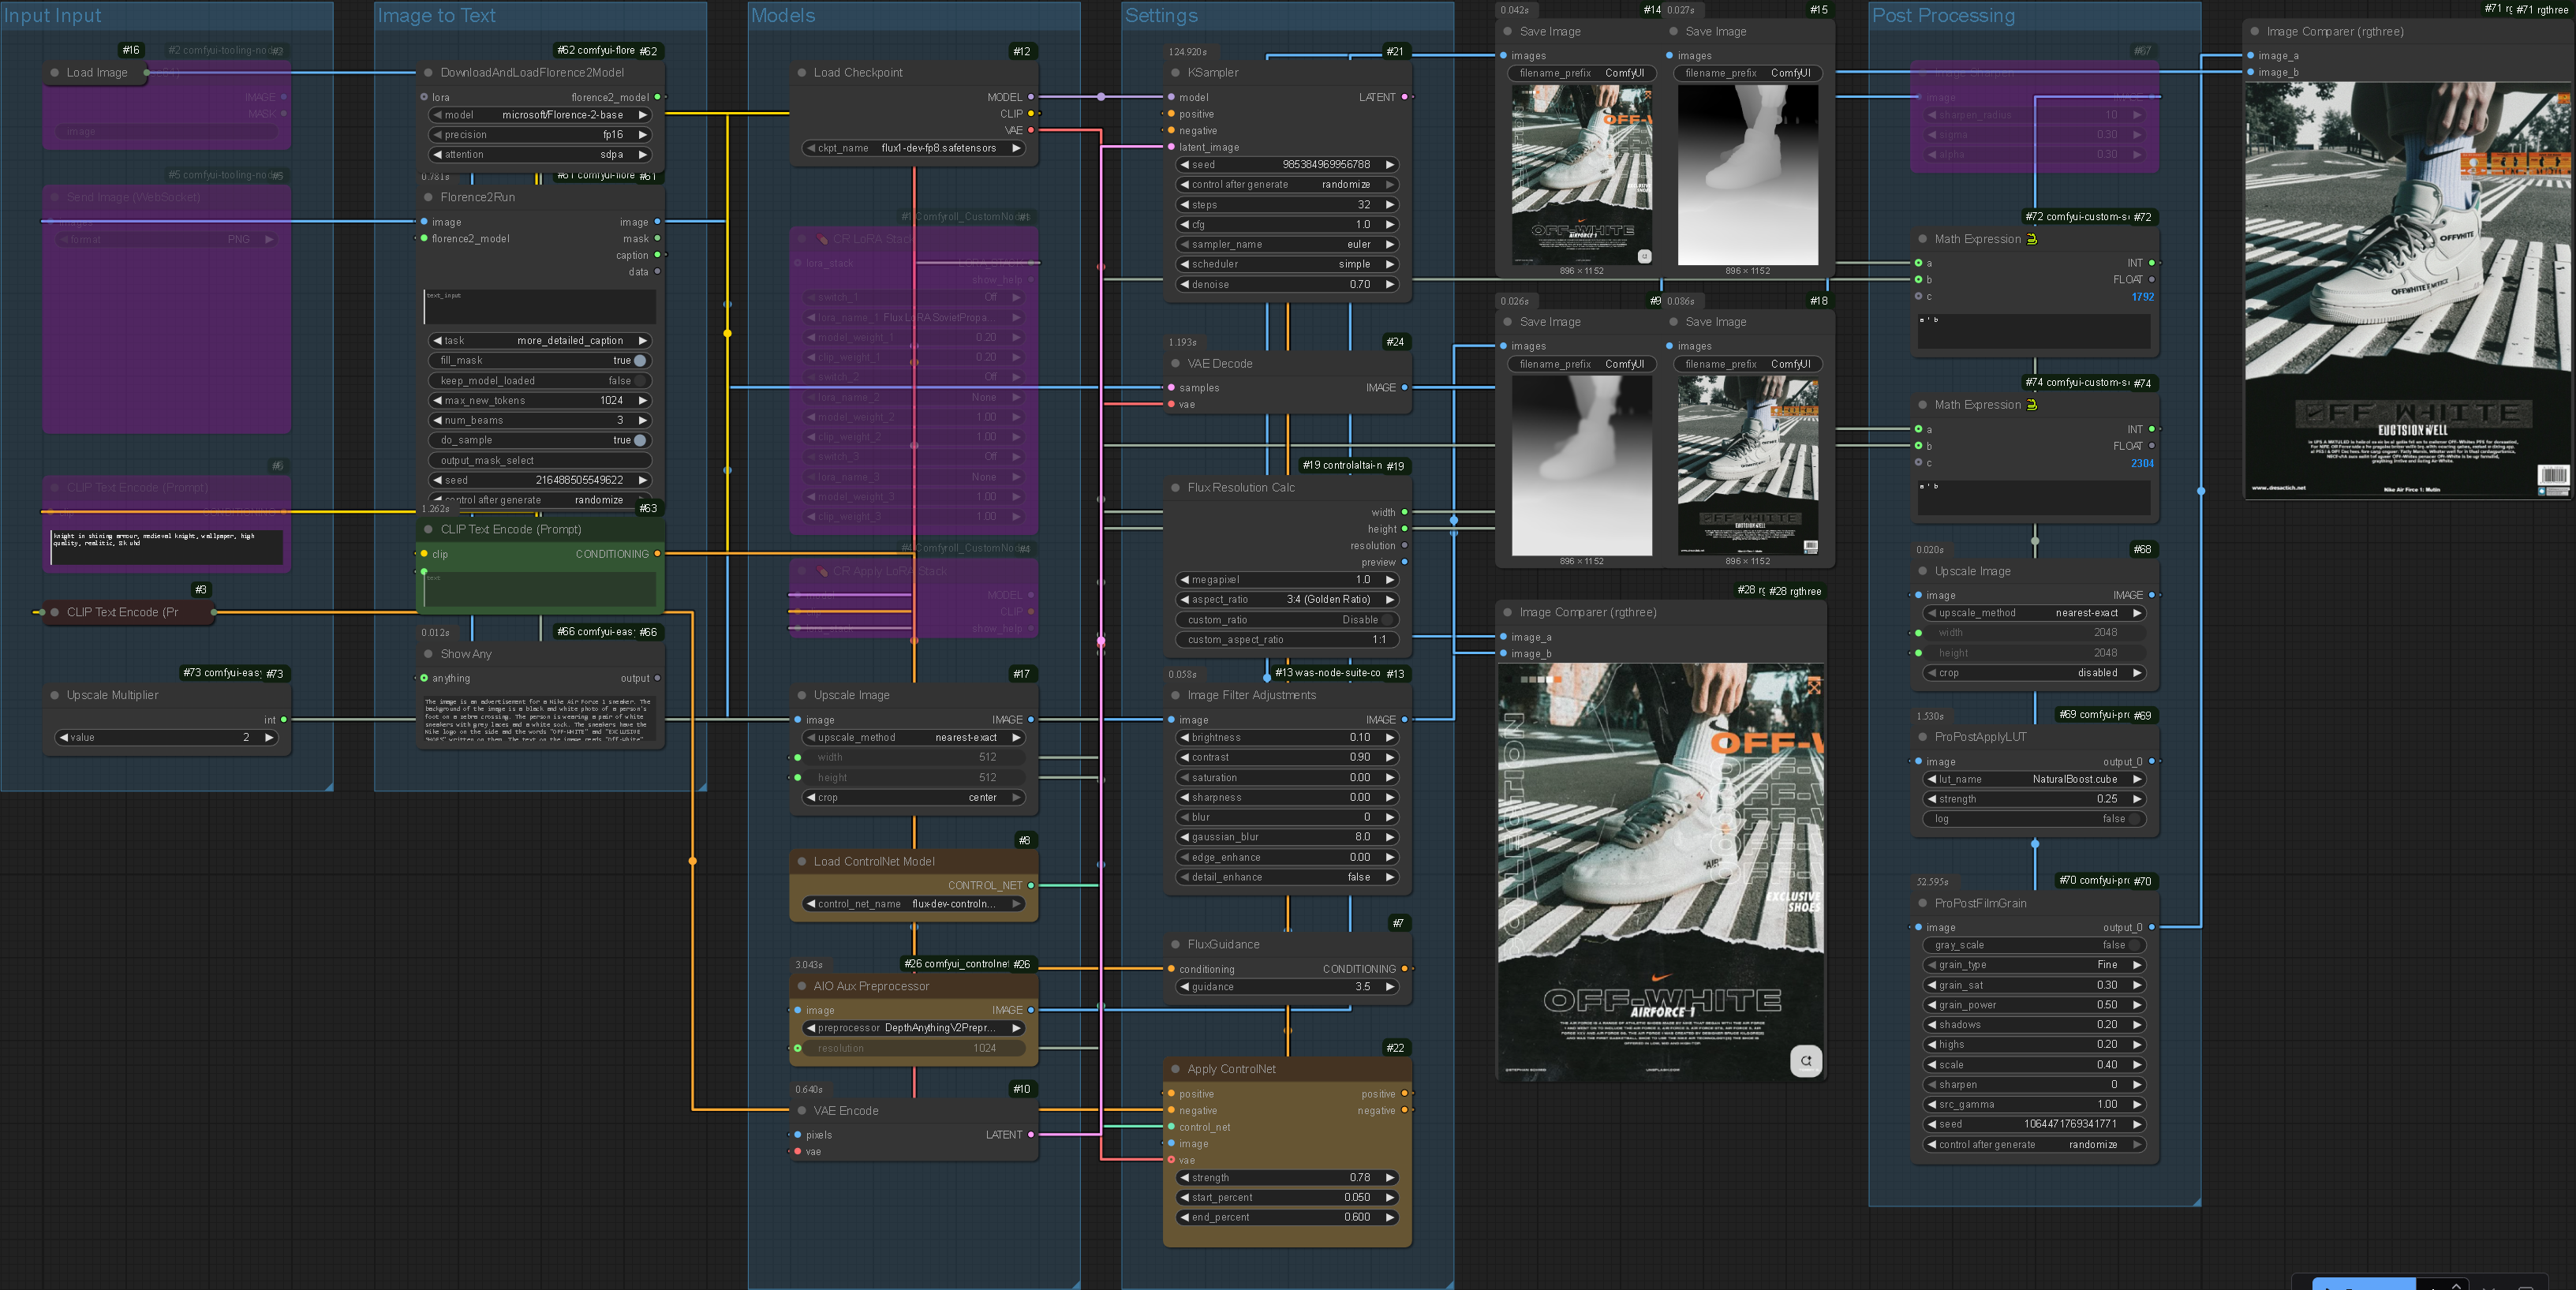Open Florence model microsoft/Florence-2-base dropdown
2576x1290 pixels.
(x=539, y=115)
